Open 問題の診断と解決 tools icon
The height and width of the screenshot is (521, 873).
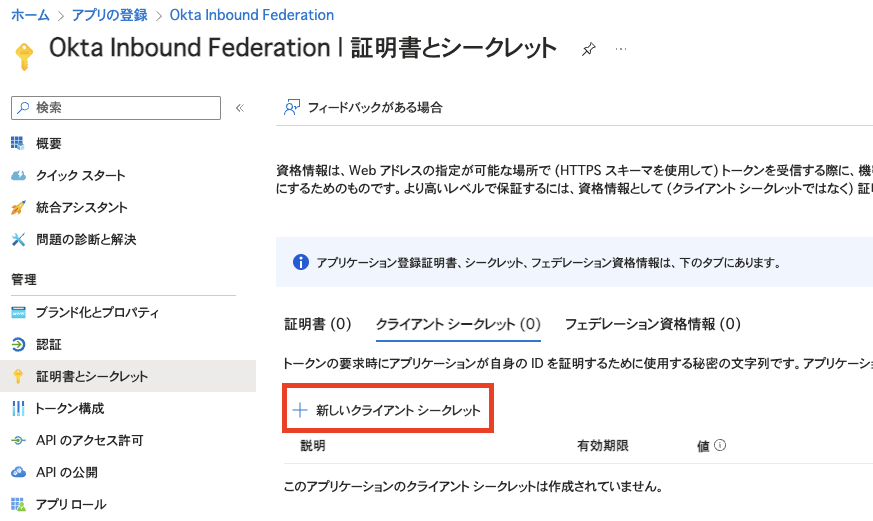coord(18,239)
